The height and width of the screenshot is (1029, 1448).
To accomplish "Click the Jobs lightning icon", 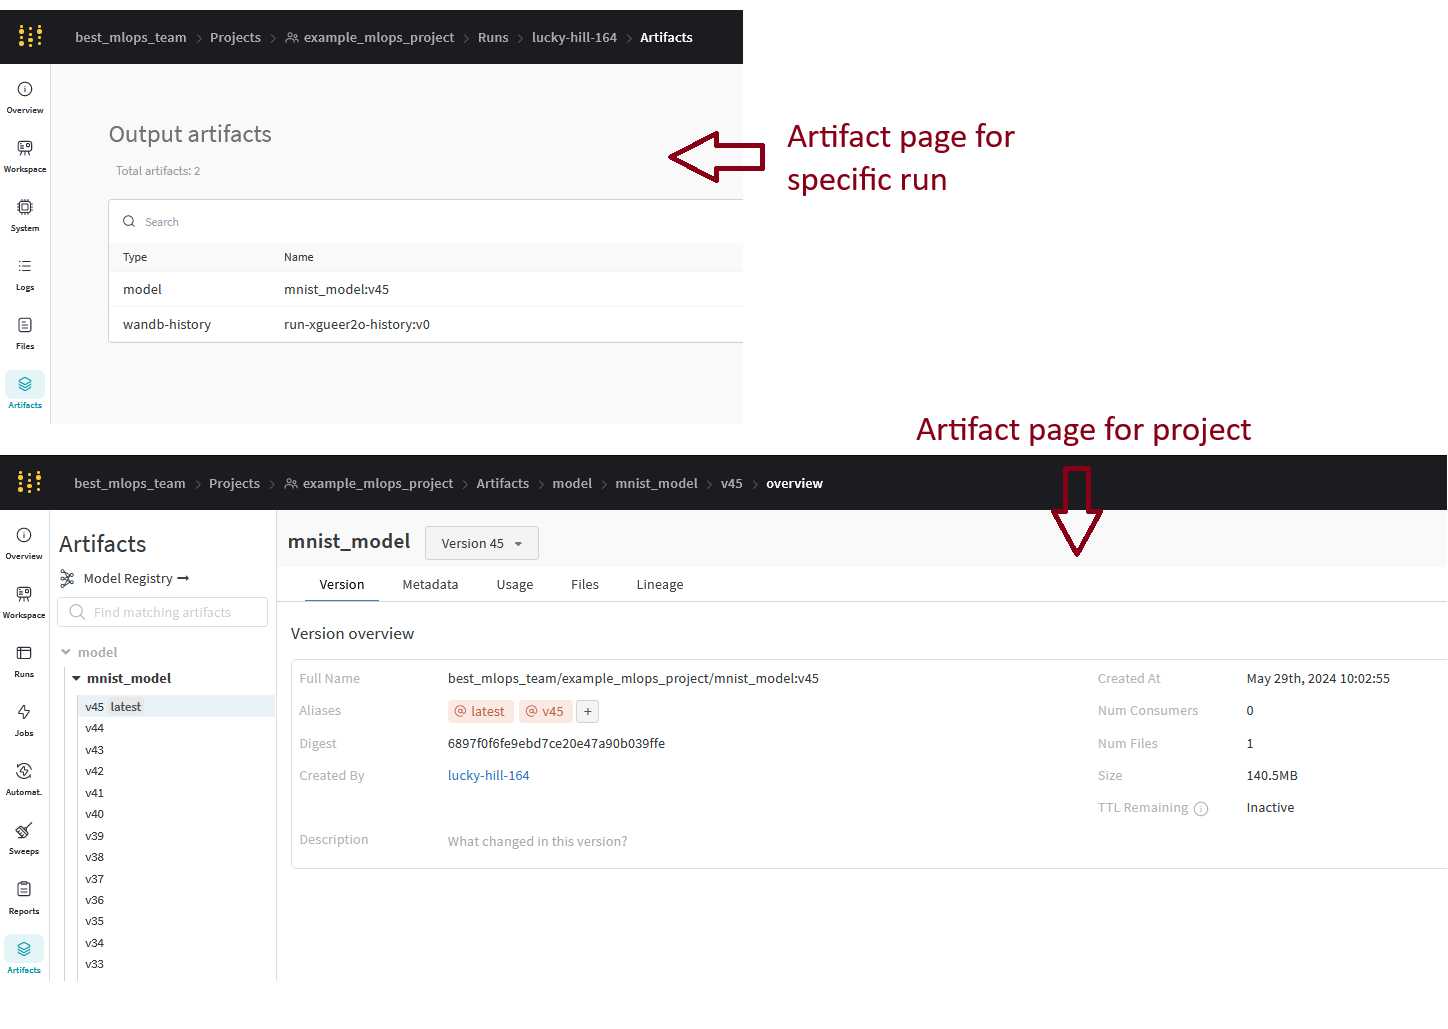I will (x=24, y=713).
